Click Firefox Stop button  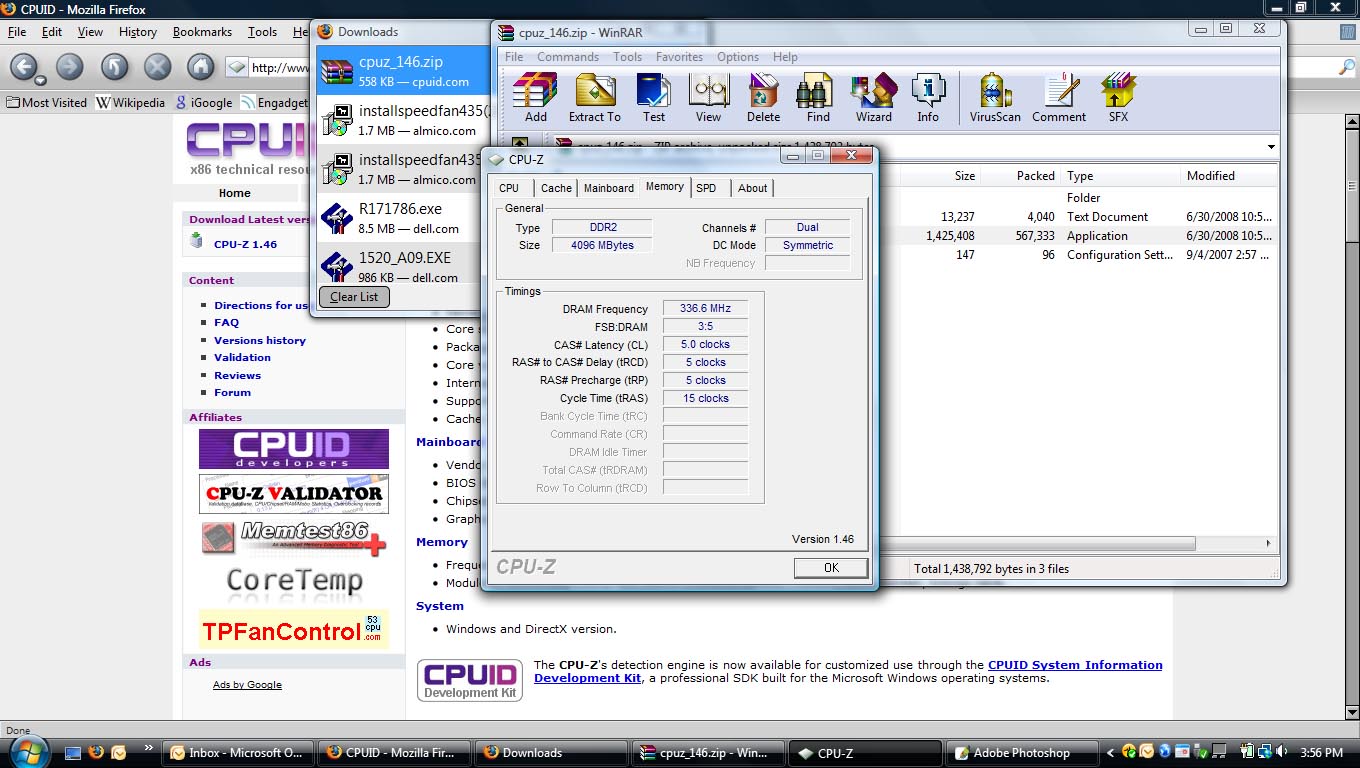[157, 67]
